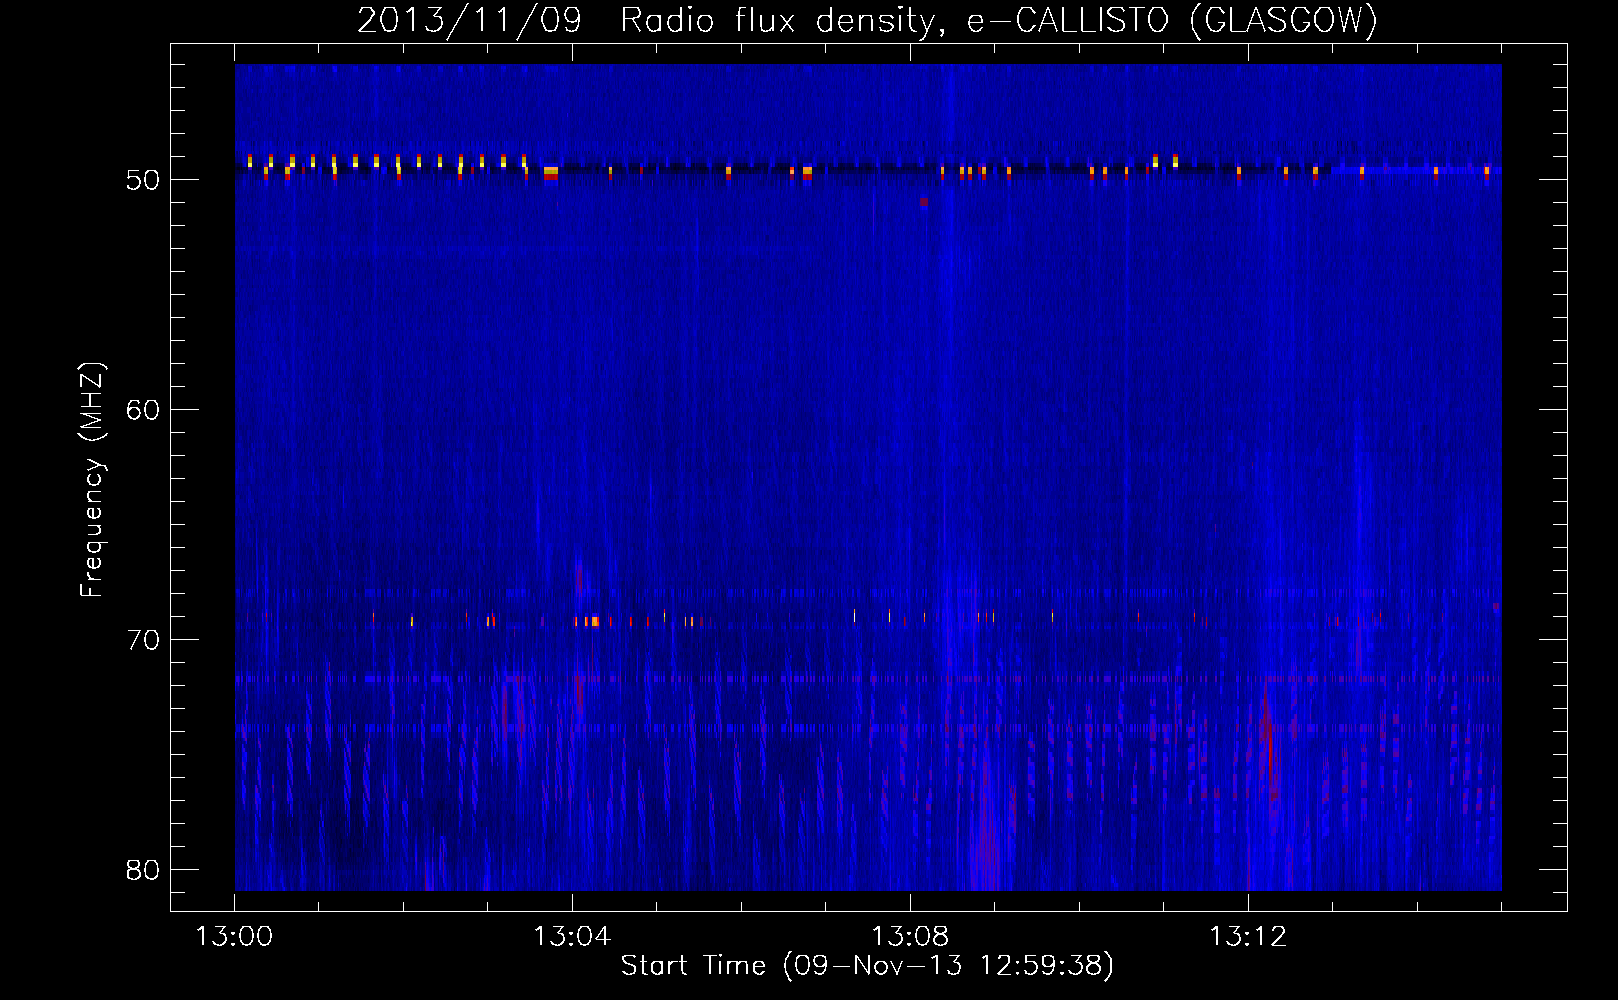Click the "Start Time (09-Nov-13 12:59:38)" label

tap(867, 966)
